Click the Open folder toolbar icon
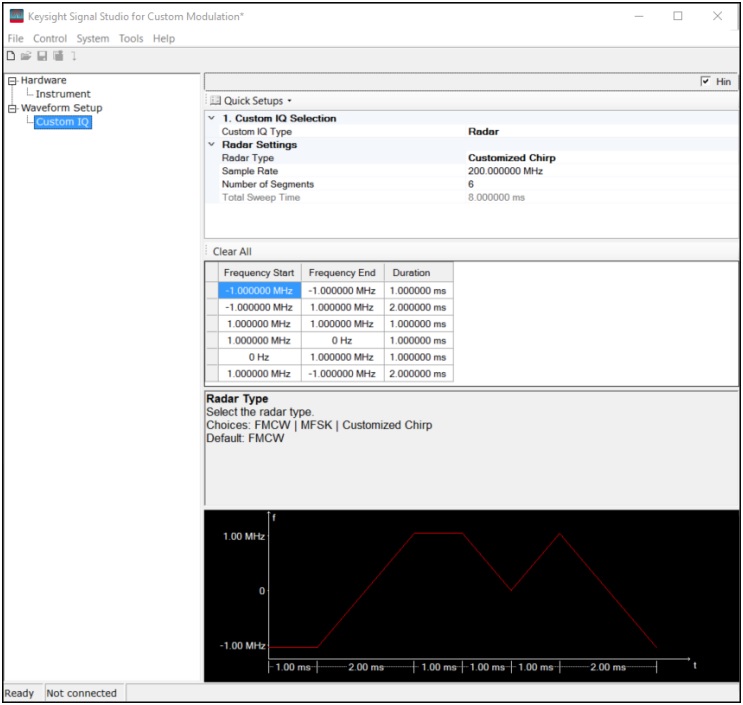 (26, 56)
